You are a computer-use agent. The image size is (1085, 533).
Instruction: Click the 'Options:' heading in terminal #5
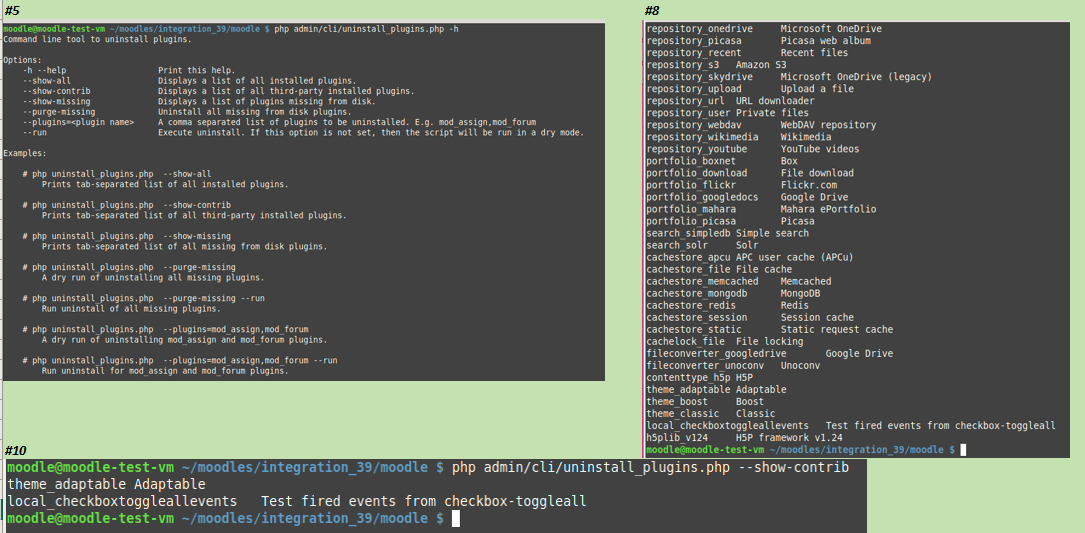tap(22, 60)
